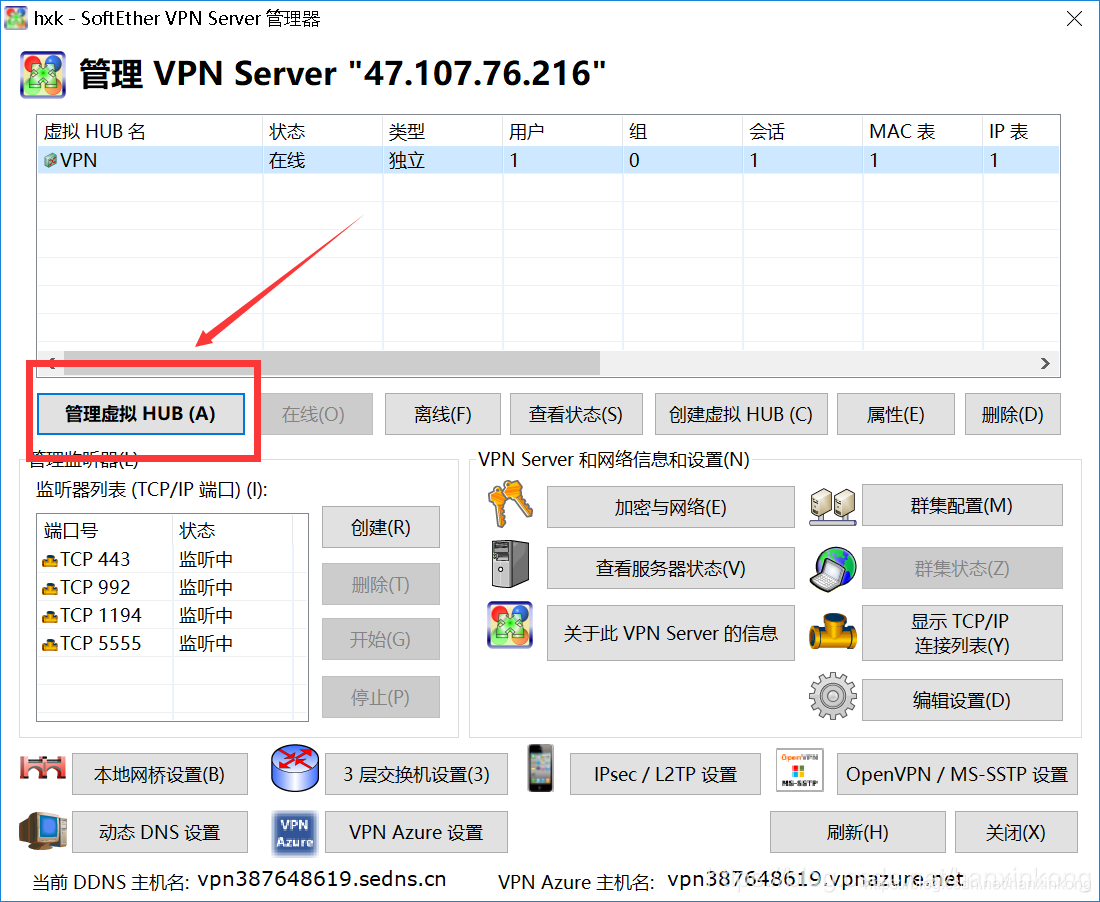Click the listener 开始(G) button
1100x902 pixels.
point(381,639)
